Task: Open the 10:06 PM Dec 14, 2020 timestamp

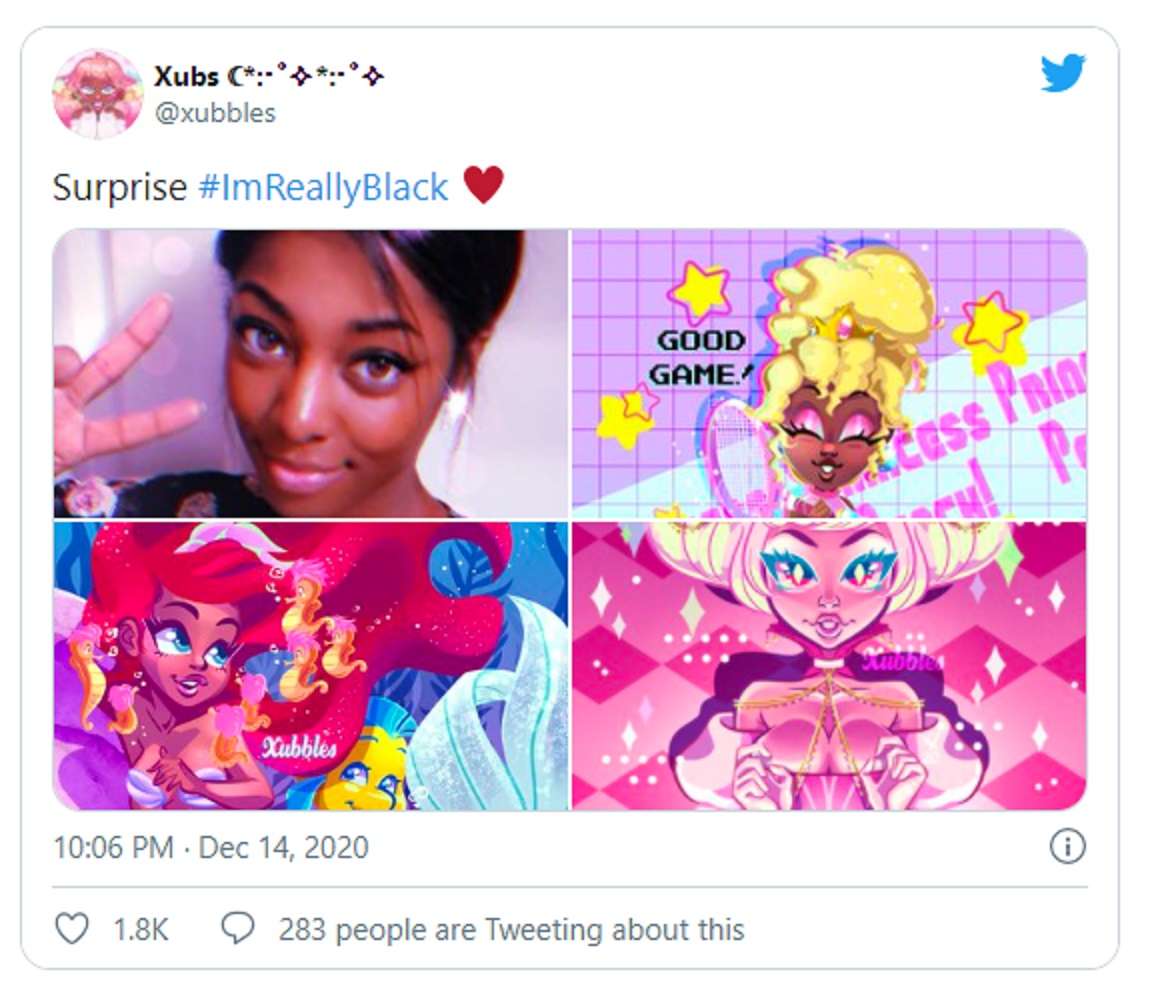Action: pyautogui.click(x=210, y=847)
